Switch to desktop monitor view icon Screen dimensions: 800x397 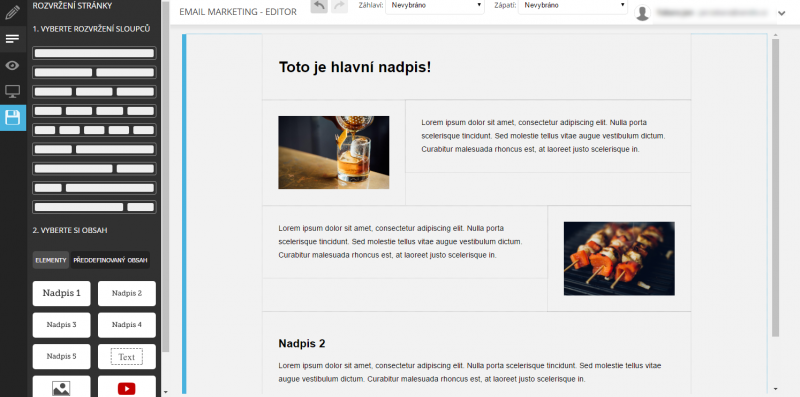(12, 91)
